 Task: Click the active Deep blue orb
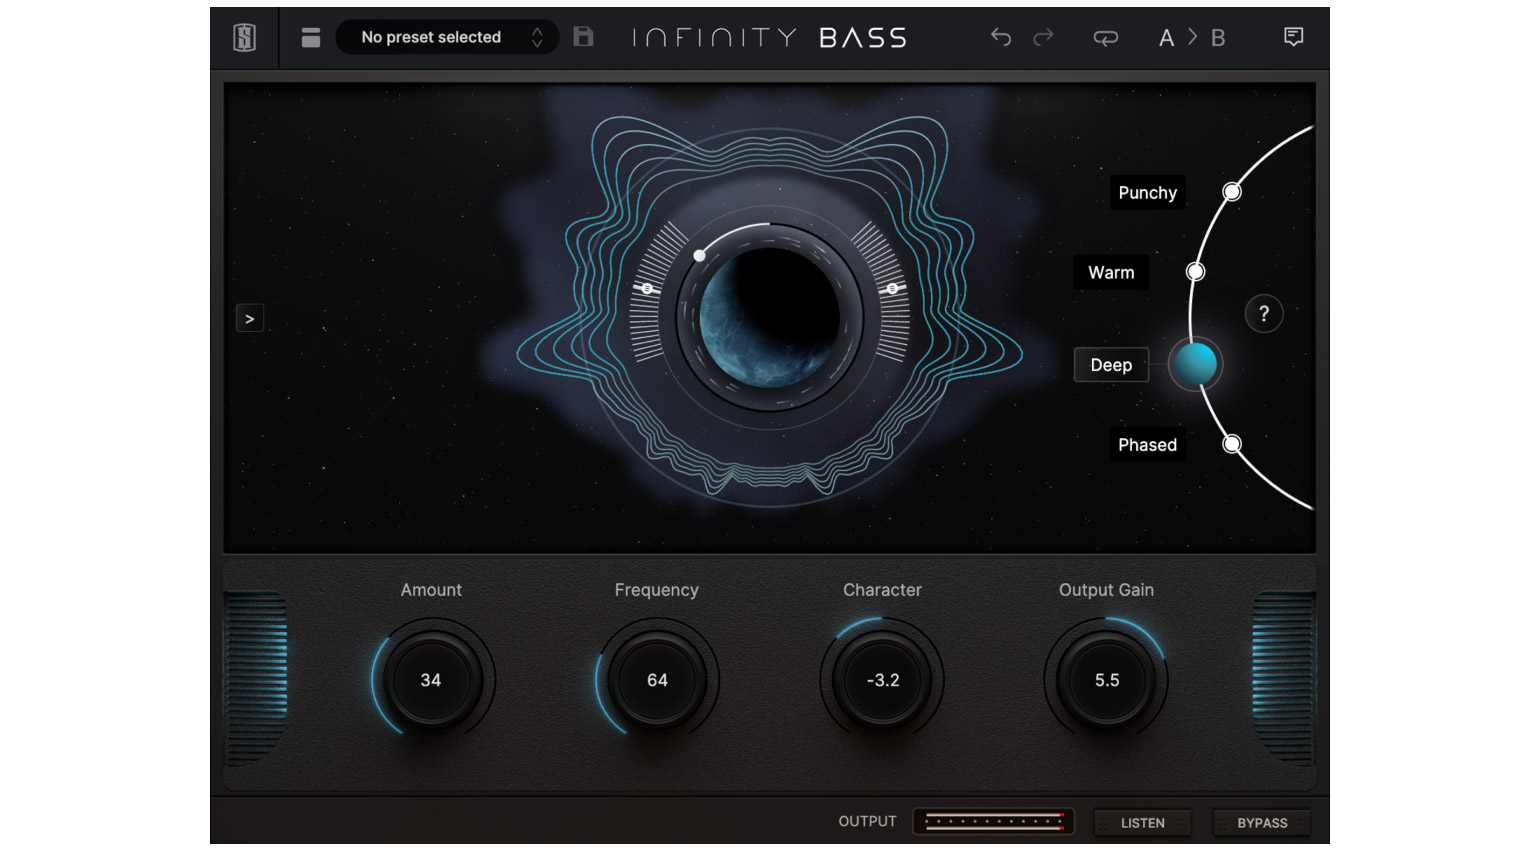(x=1195, y=364)
